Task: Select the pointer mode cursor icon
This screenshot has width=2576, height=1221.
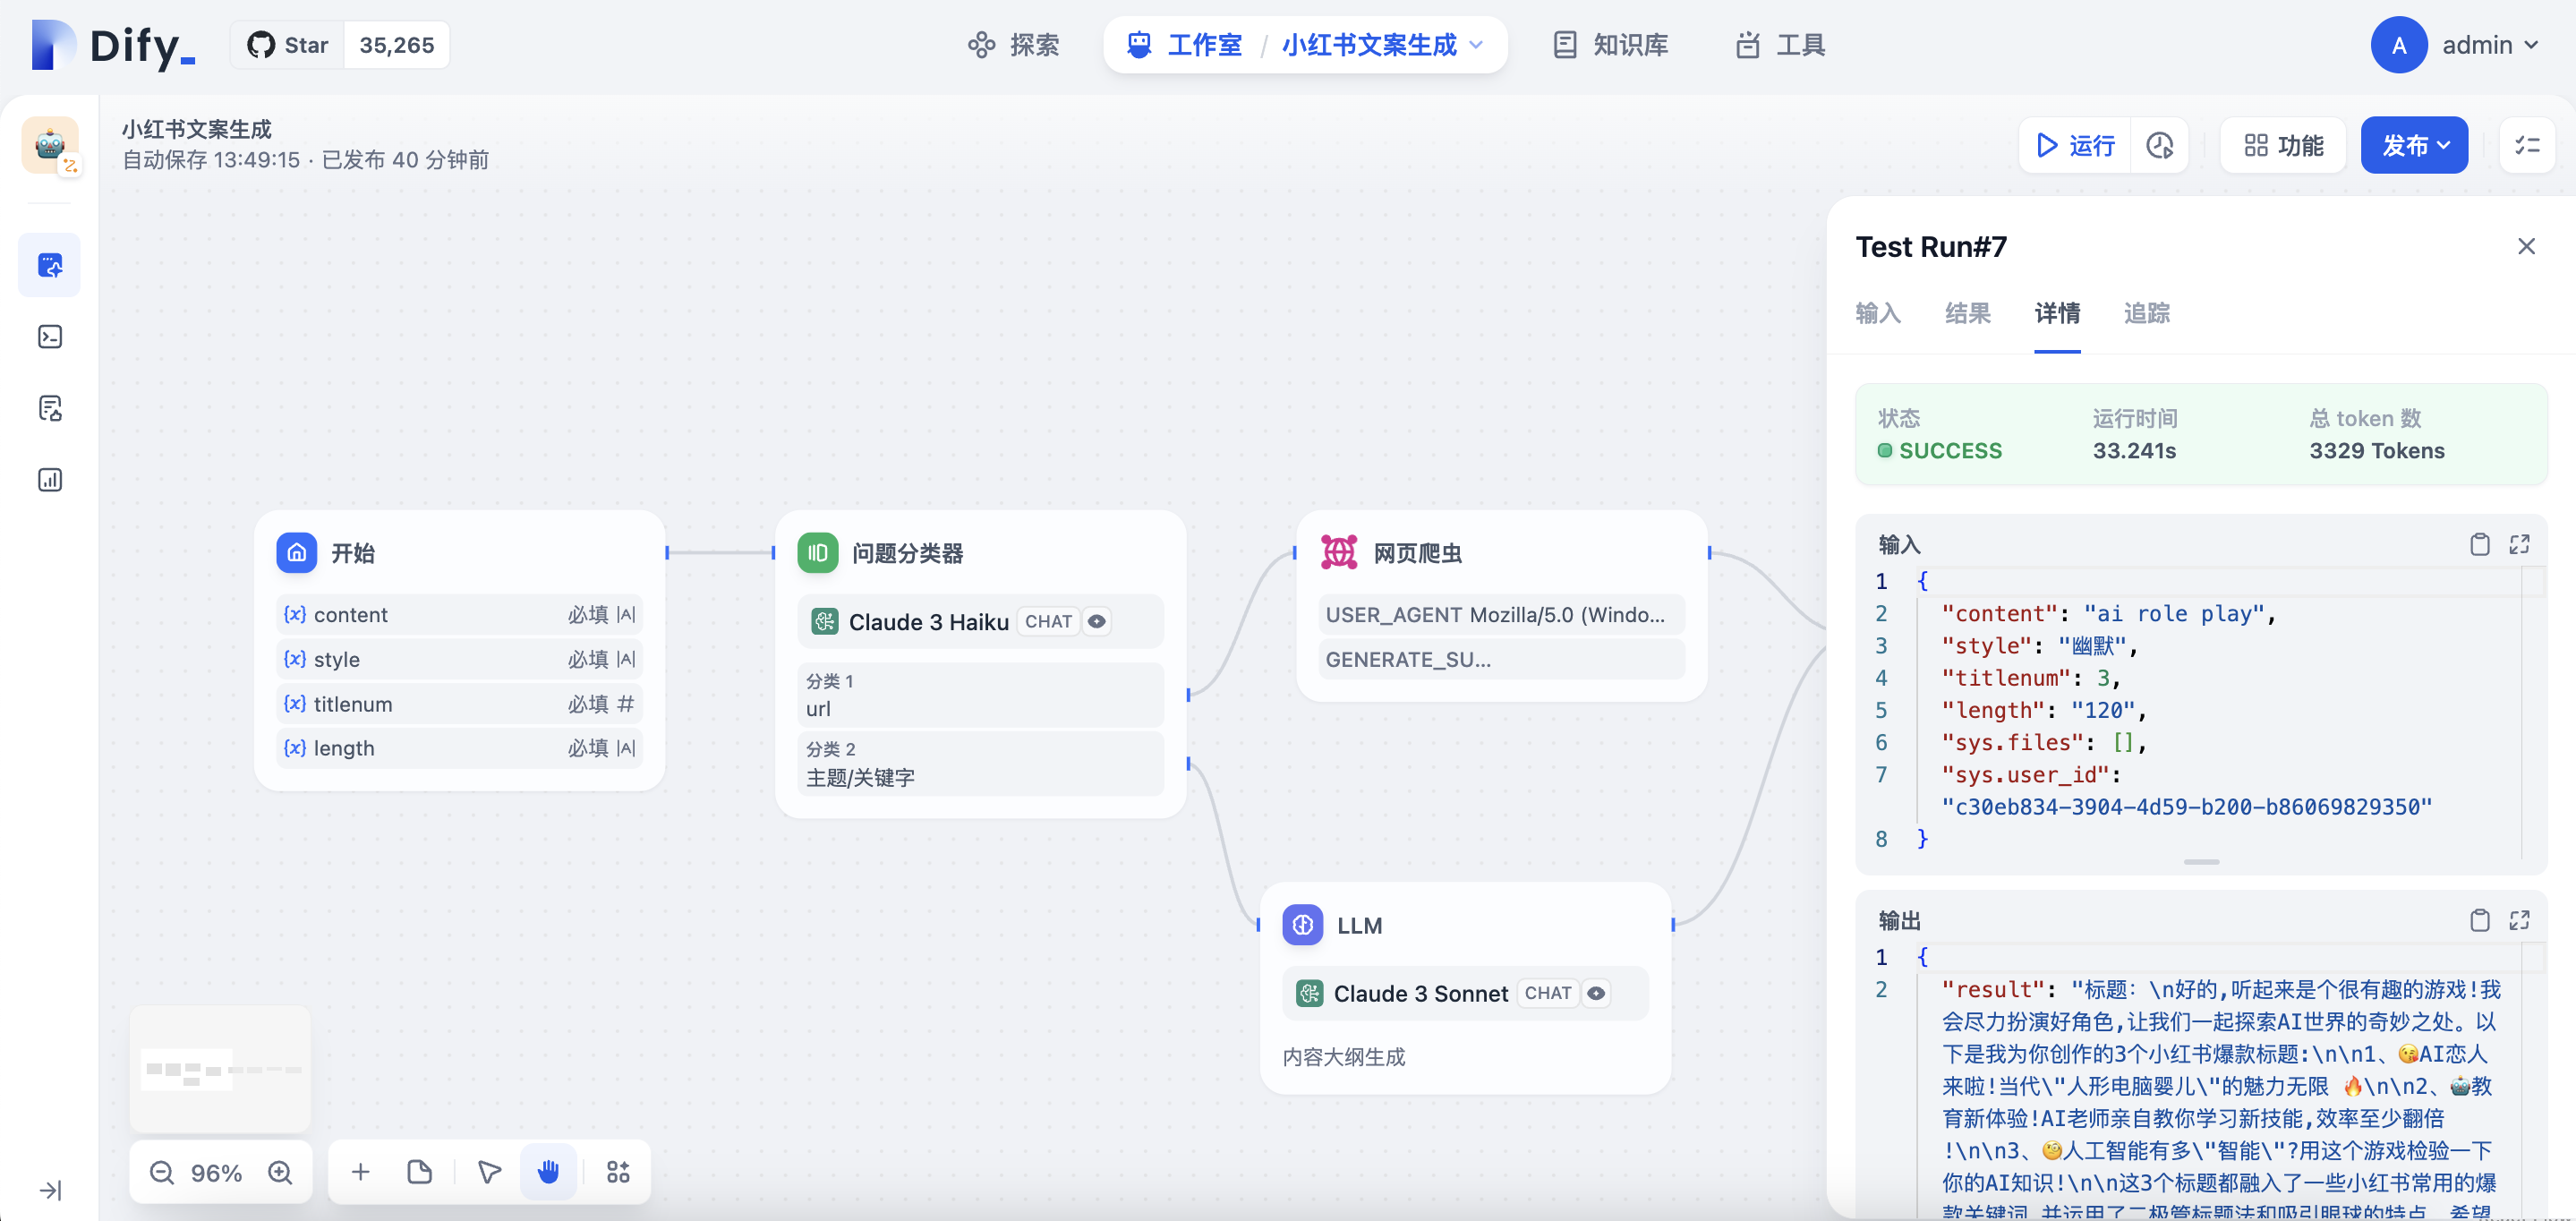Action: click(x=489, y=1172)
